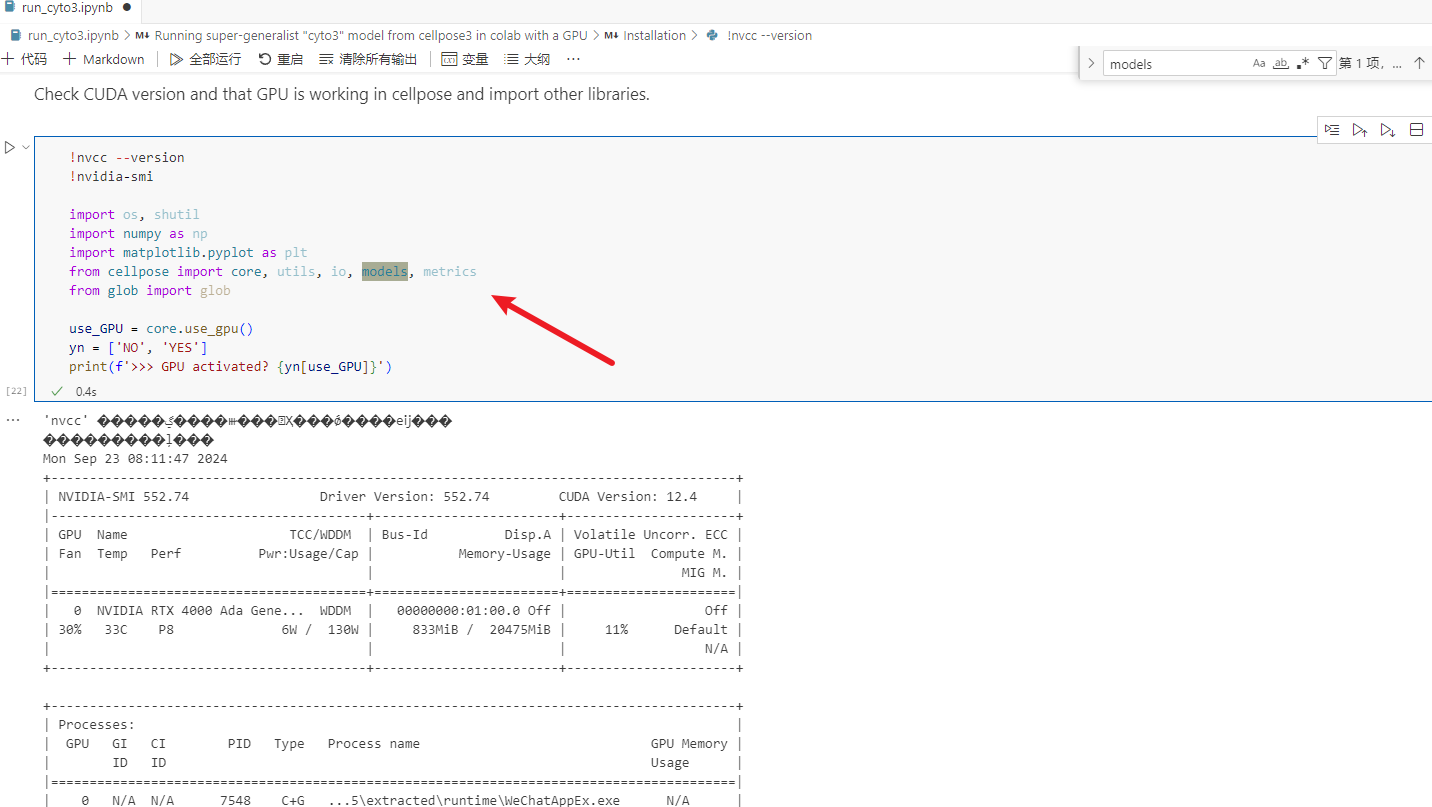This screenshot has height=807, width=1432.
Task: Click the 'NVIDIA-SMI 552.74' output text
Action: point(123,496)
